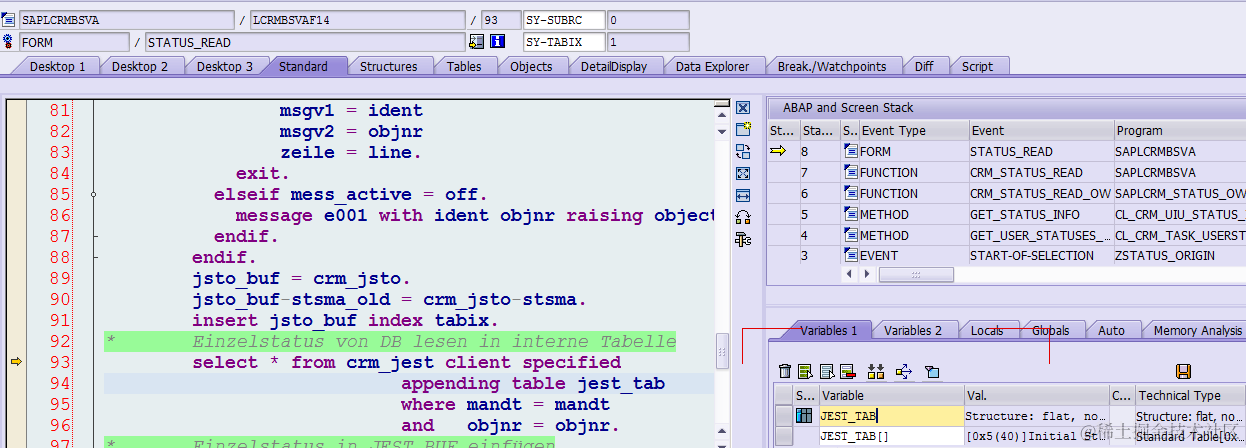Switch to the Variables 2 tab
Image resolution: width=1246 pixels, height=448 pixels.
(x=913, y=330)
